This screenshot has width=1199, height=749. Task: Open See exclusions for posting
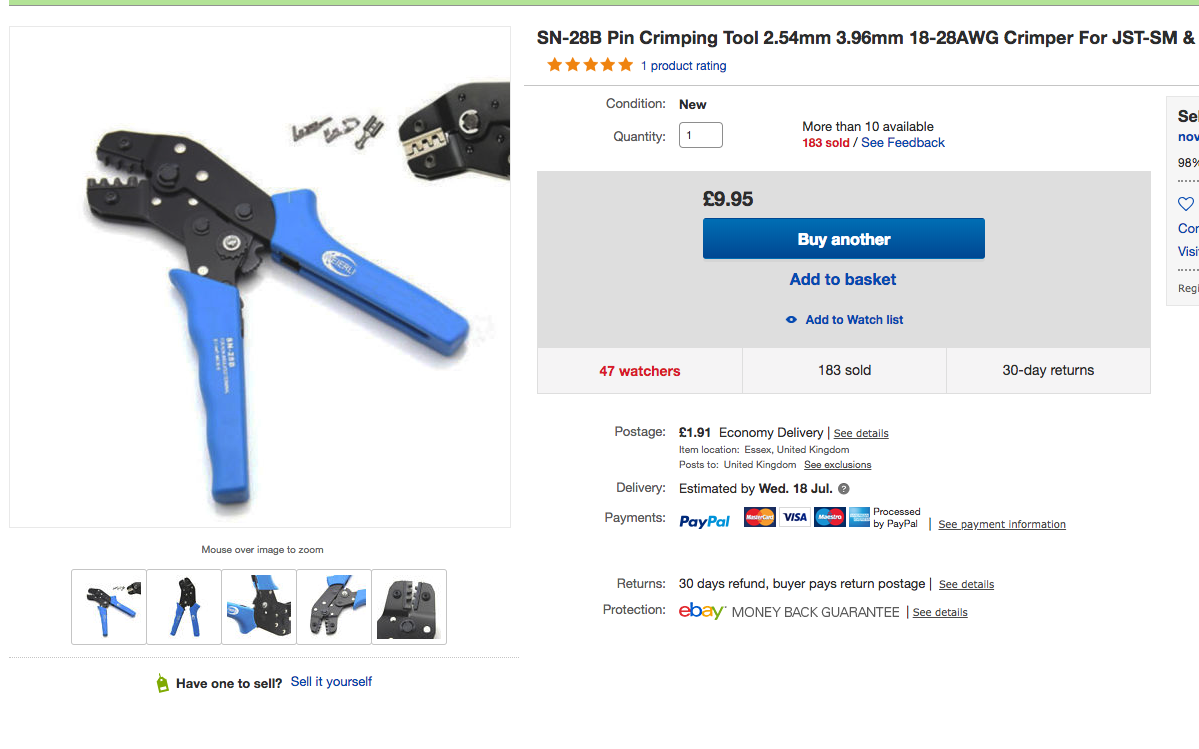(837, 465)
